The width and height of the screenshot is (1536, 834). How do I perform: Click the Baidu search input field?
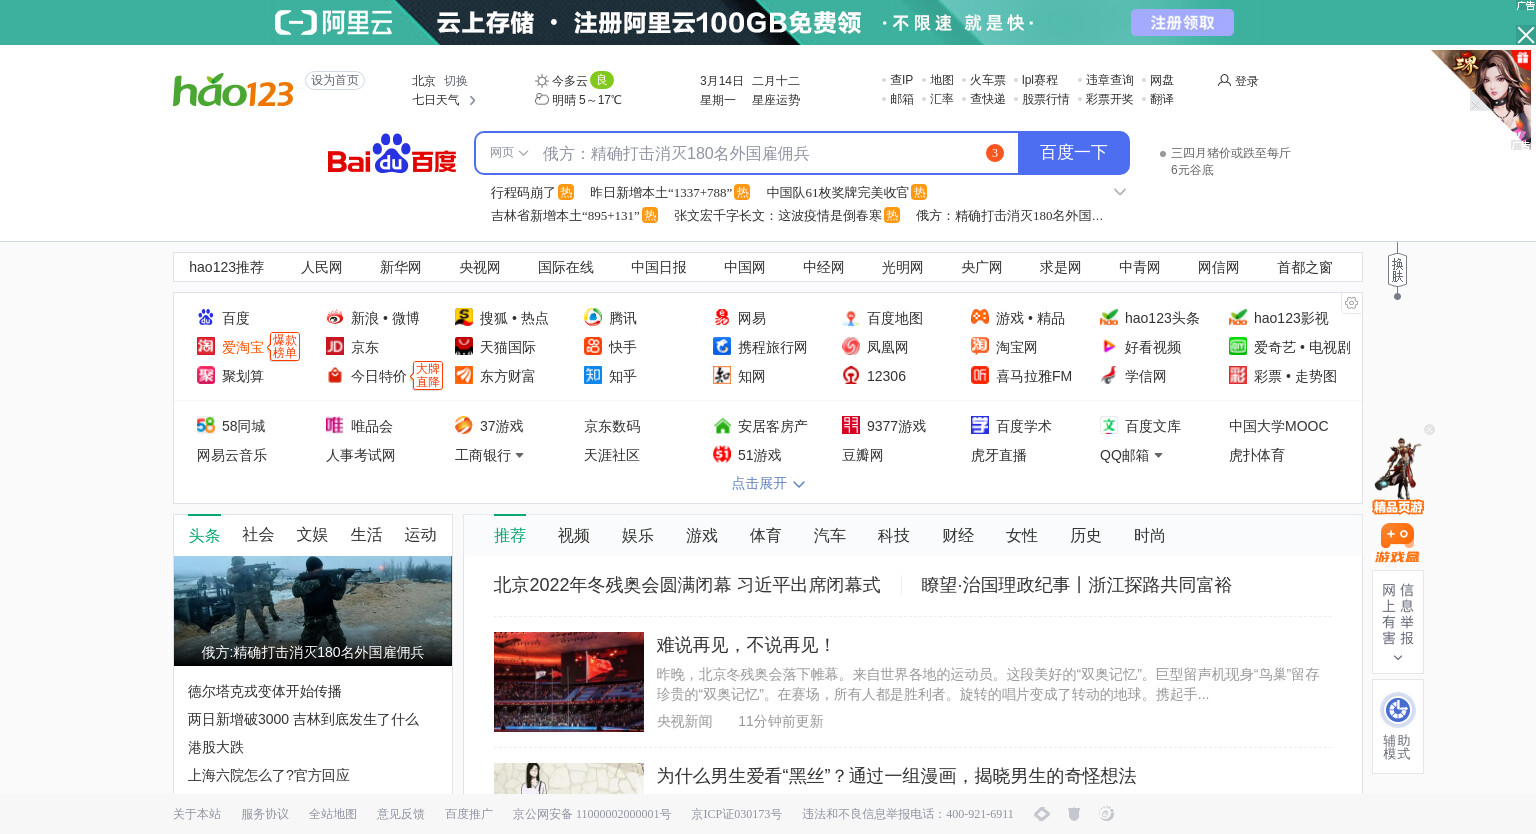pos(755,153)
